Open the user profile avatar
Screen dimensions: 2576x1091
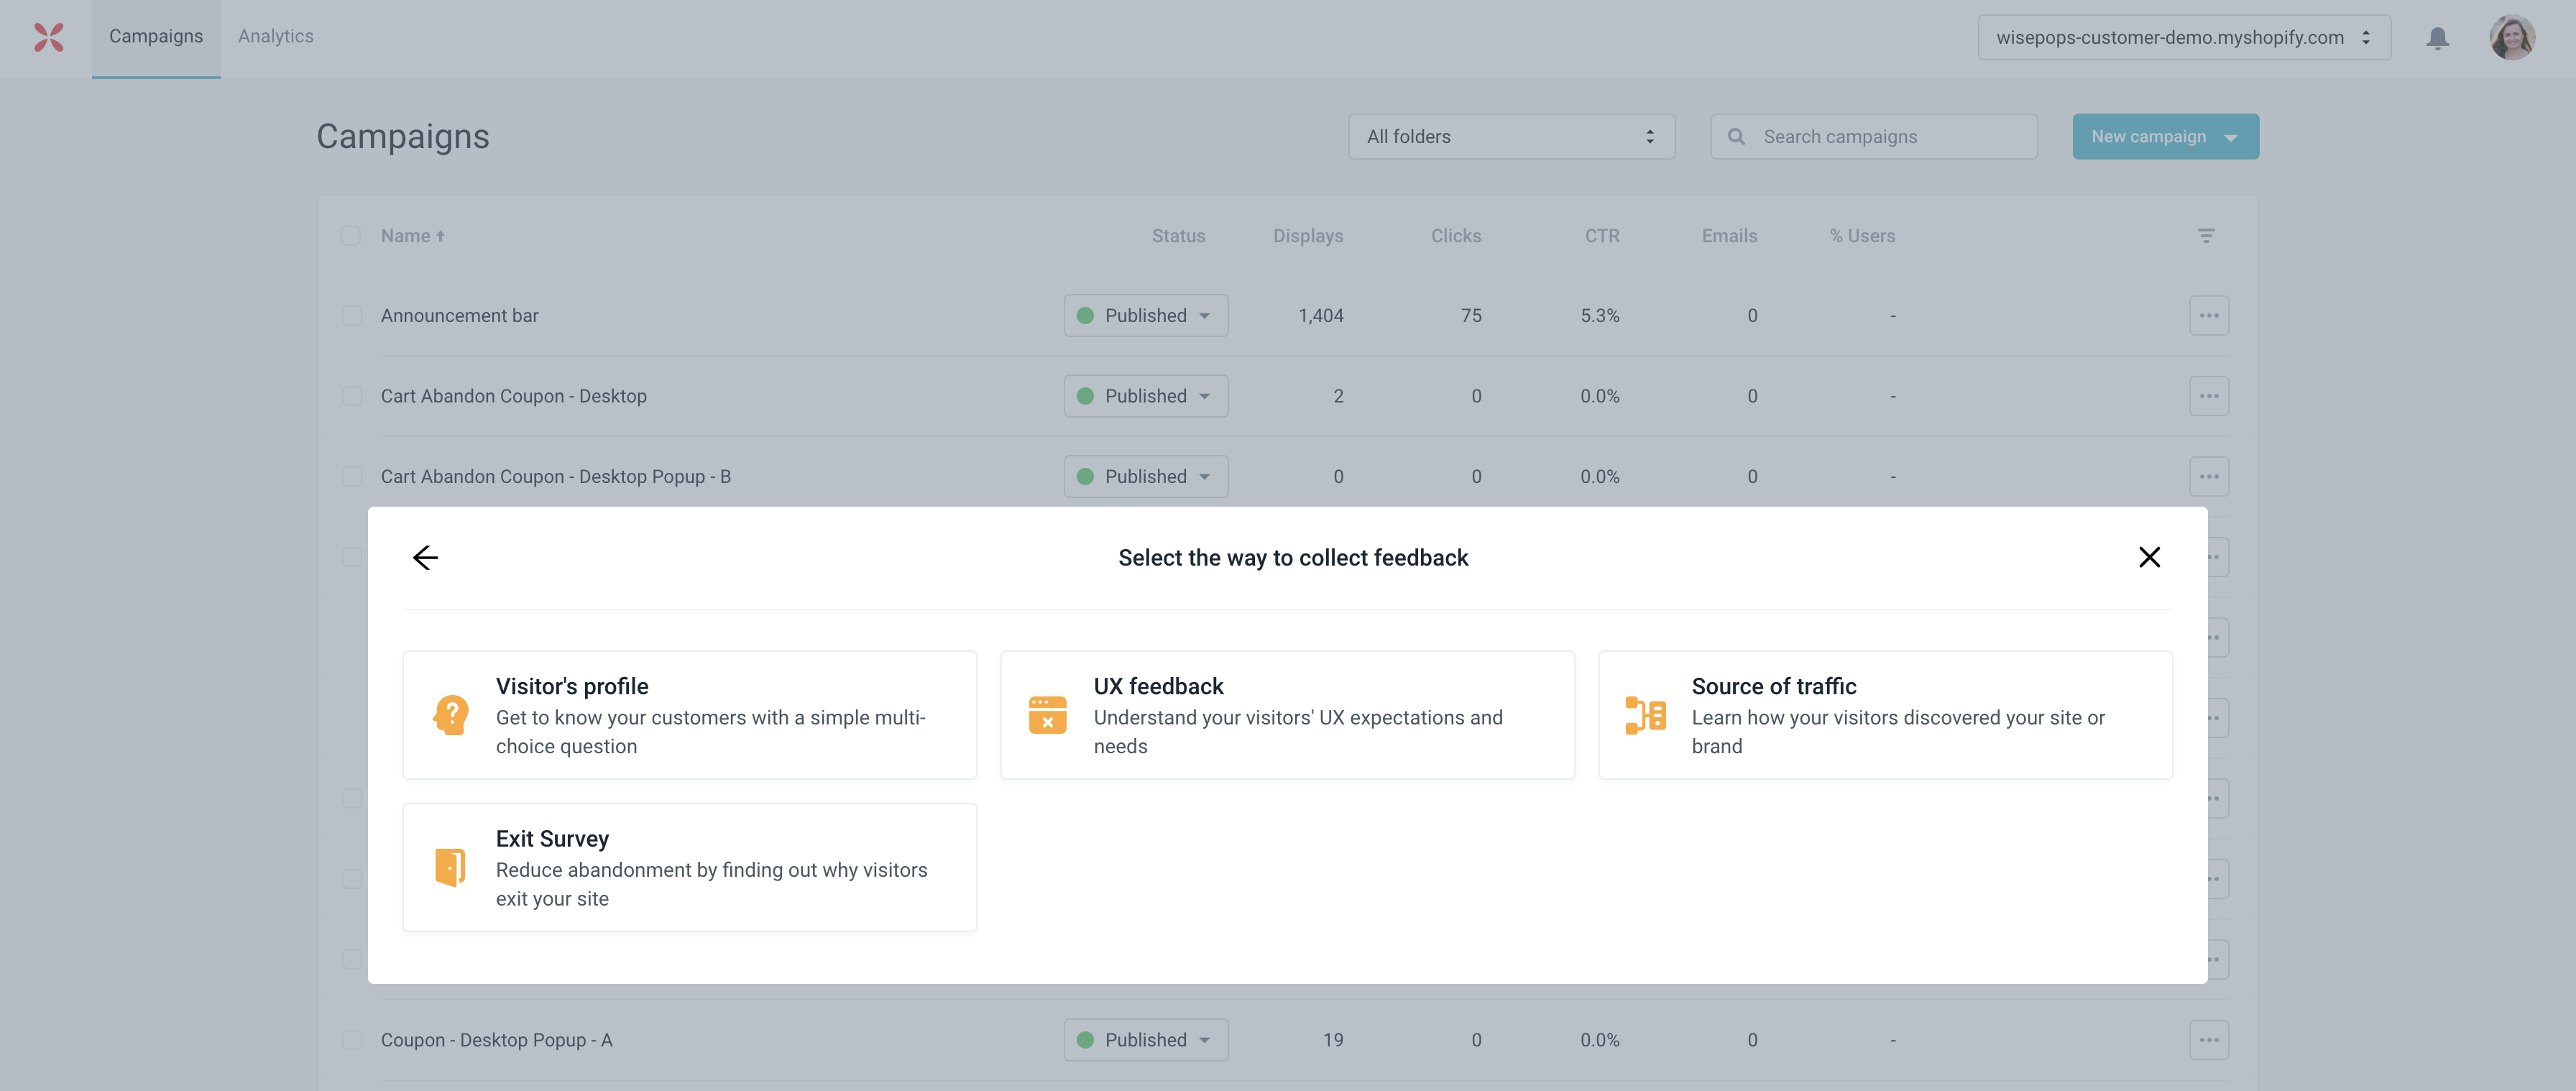point(2511,38)
